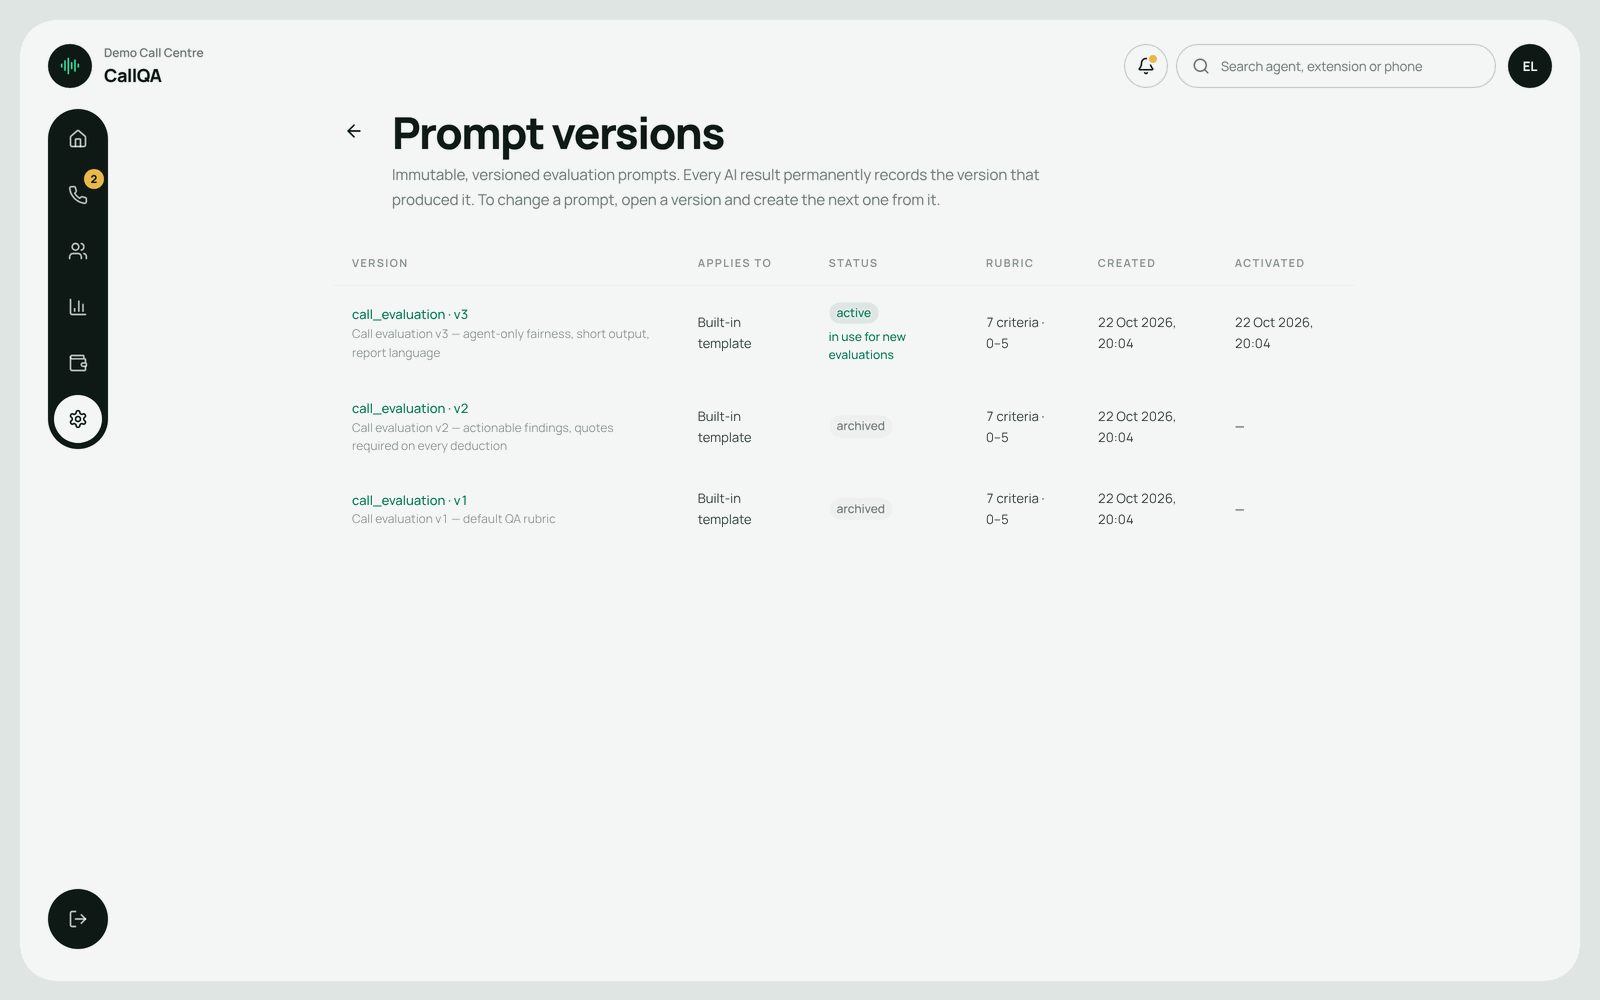
Task: Click the CallQA app name
Action: (x=133, y=76)
